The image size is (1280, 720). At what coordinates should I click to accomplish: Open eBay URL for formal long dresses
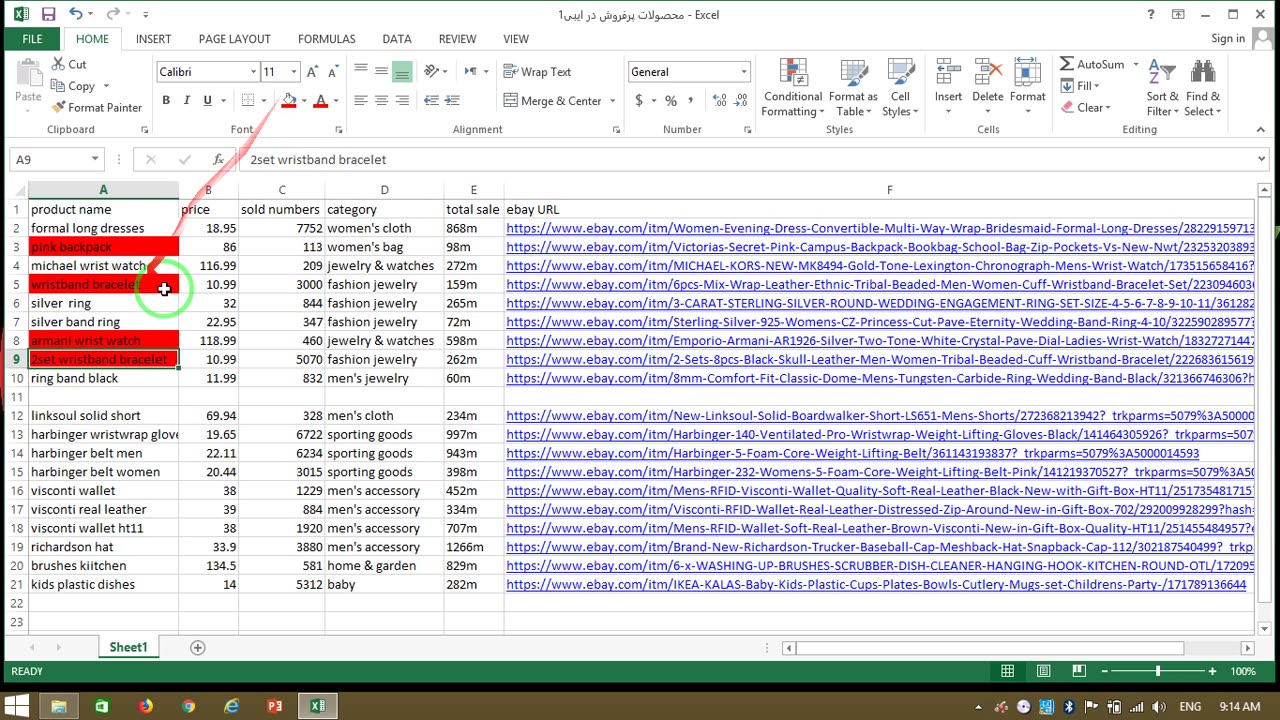coord(880,228)
